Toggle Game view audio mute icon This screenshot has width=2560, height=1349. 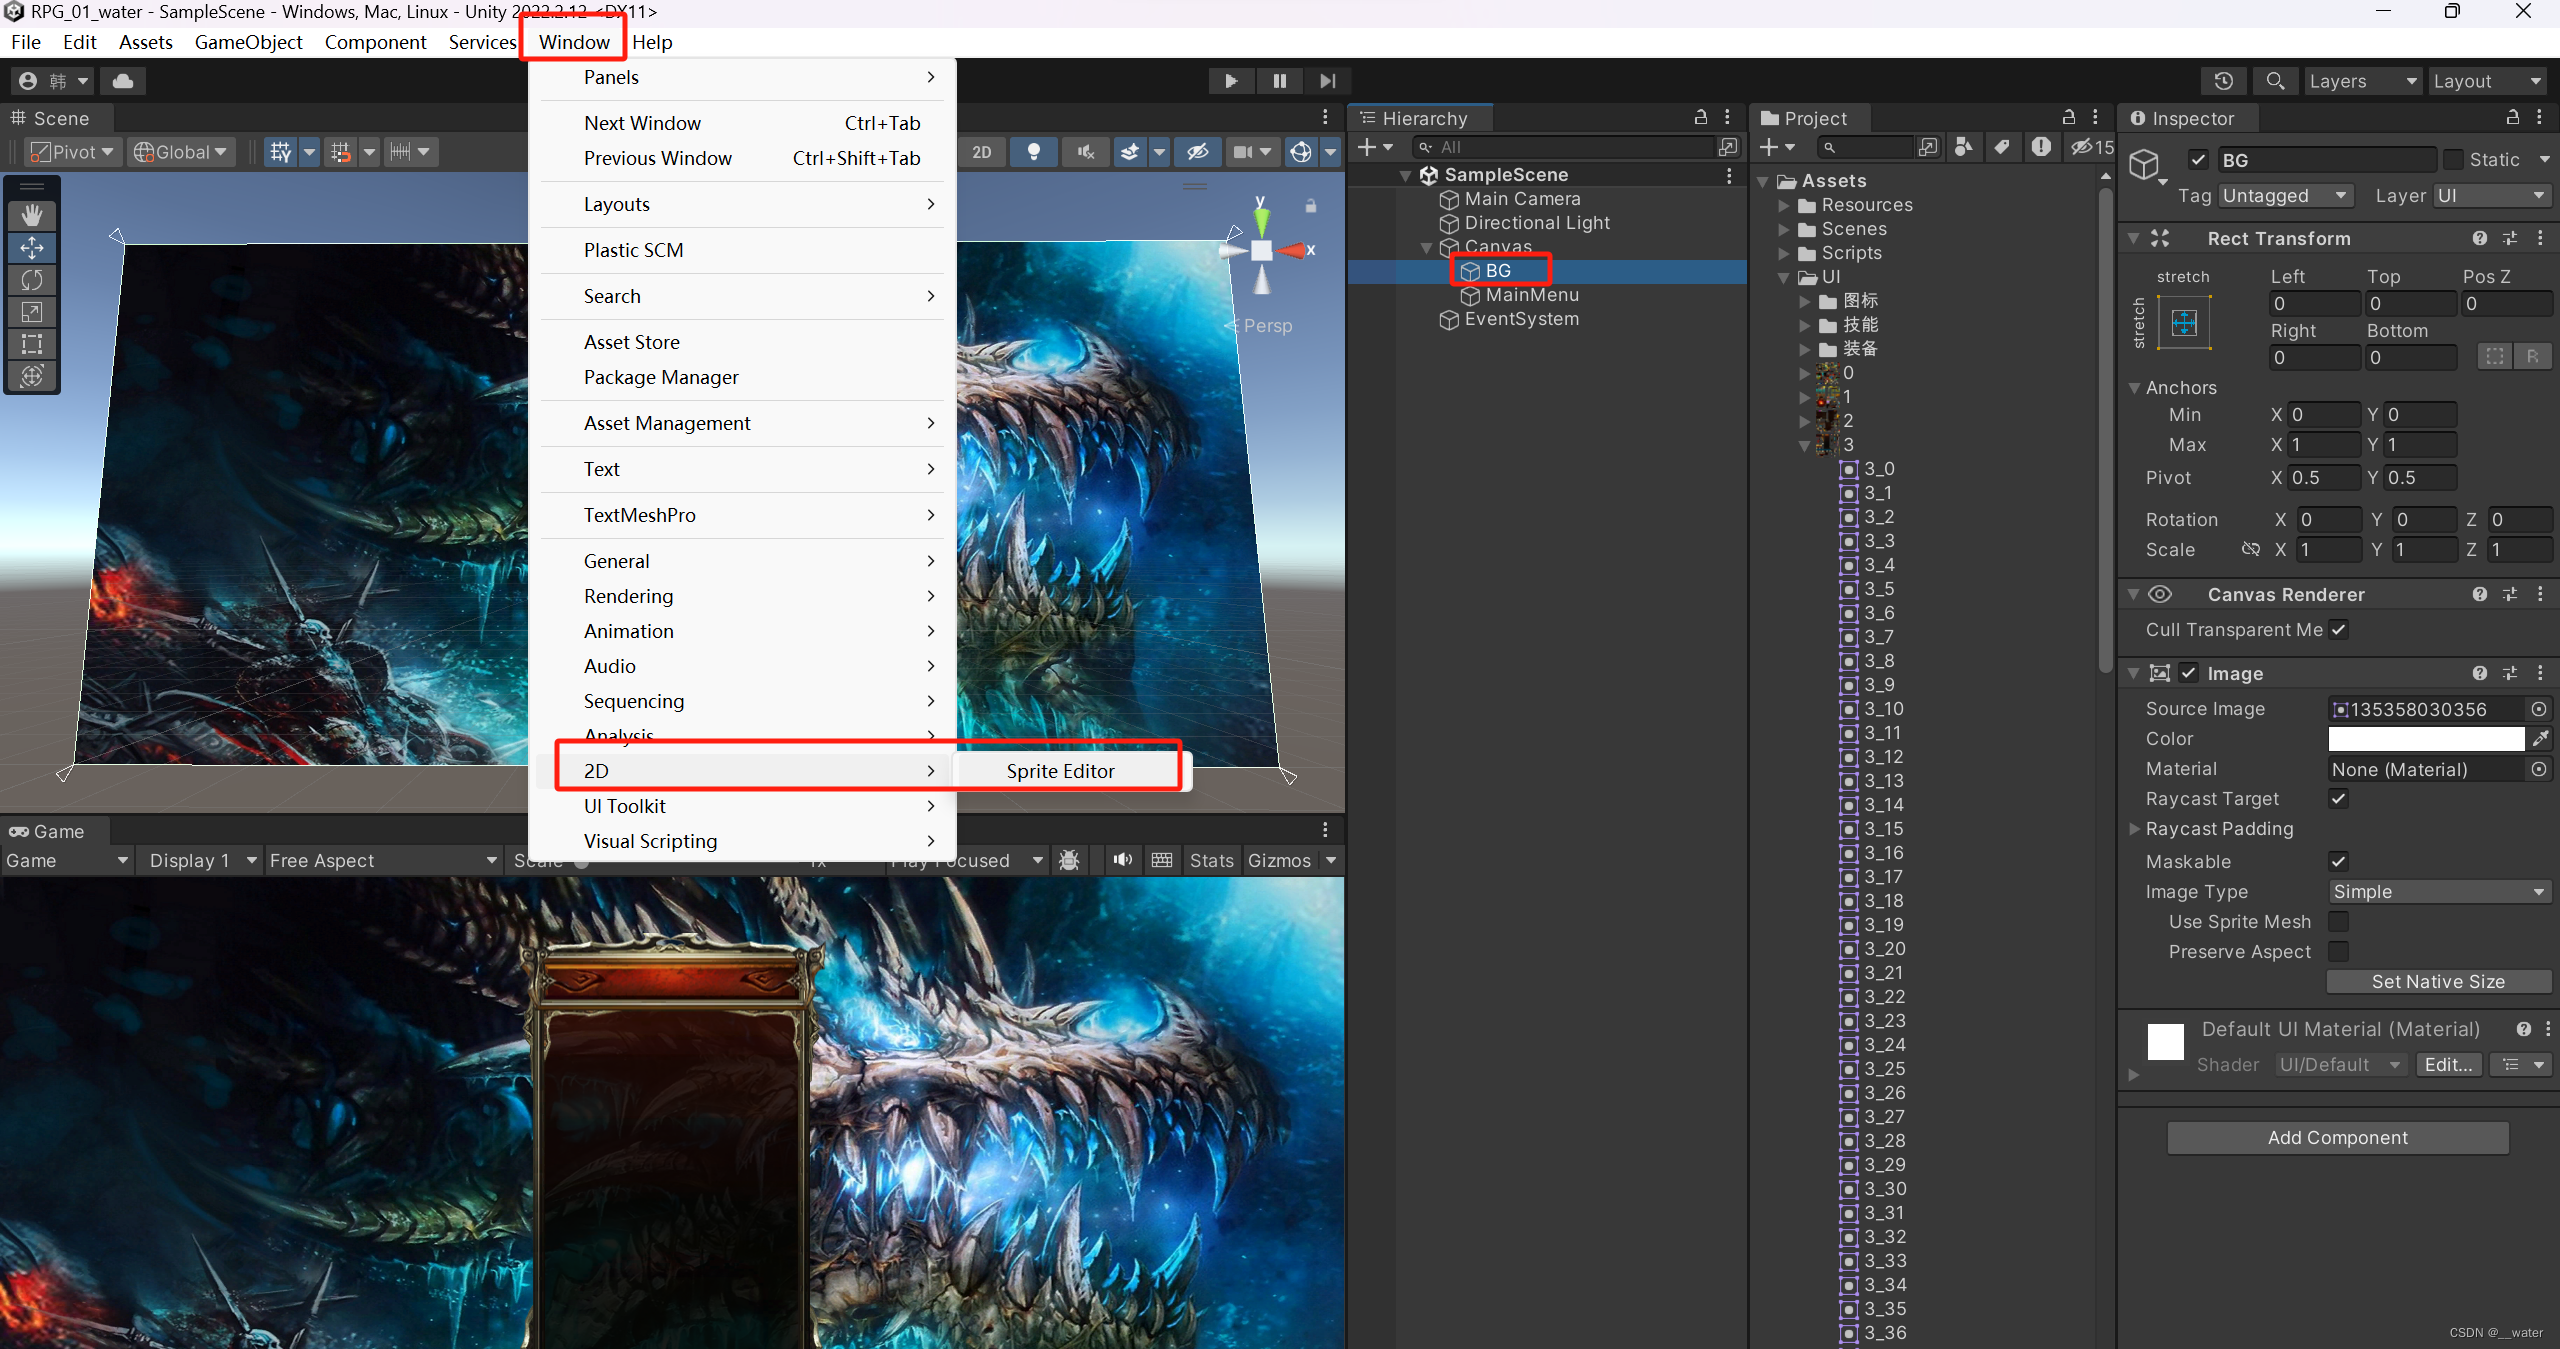1123,860
